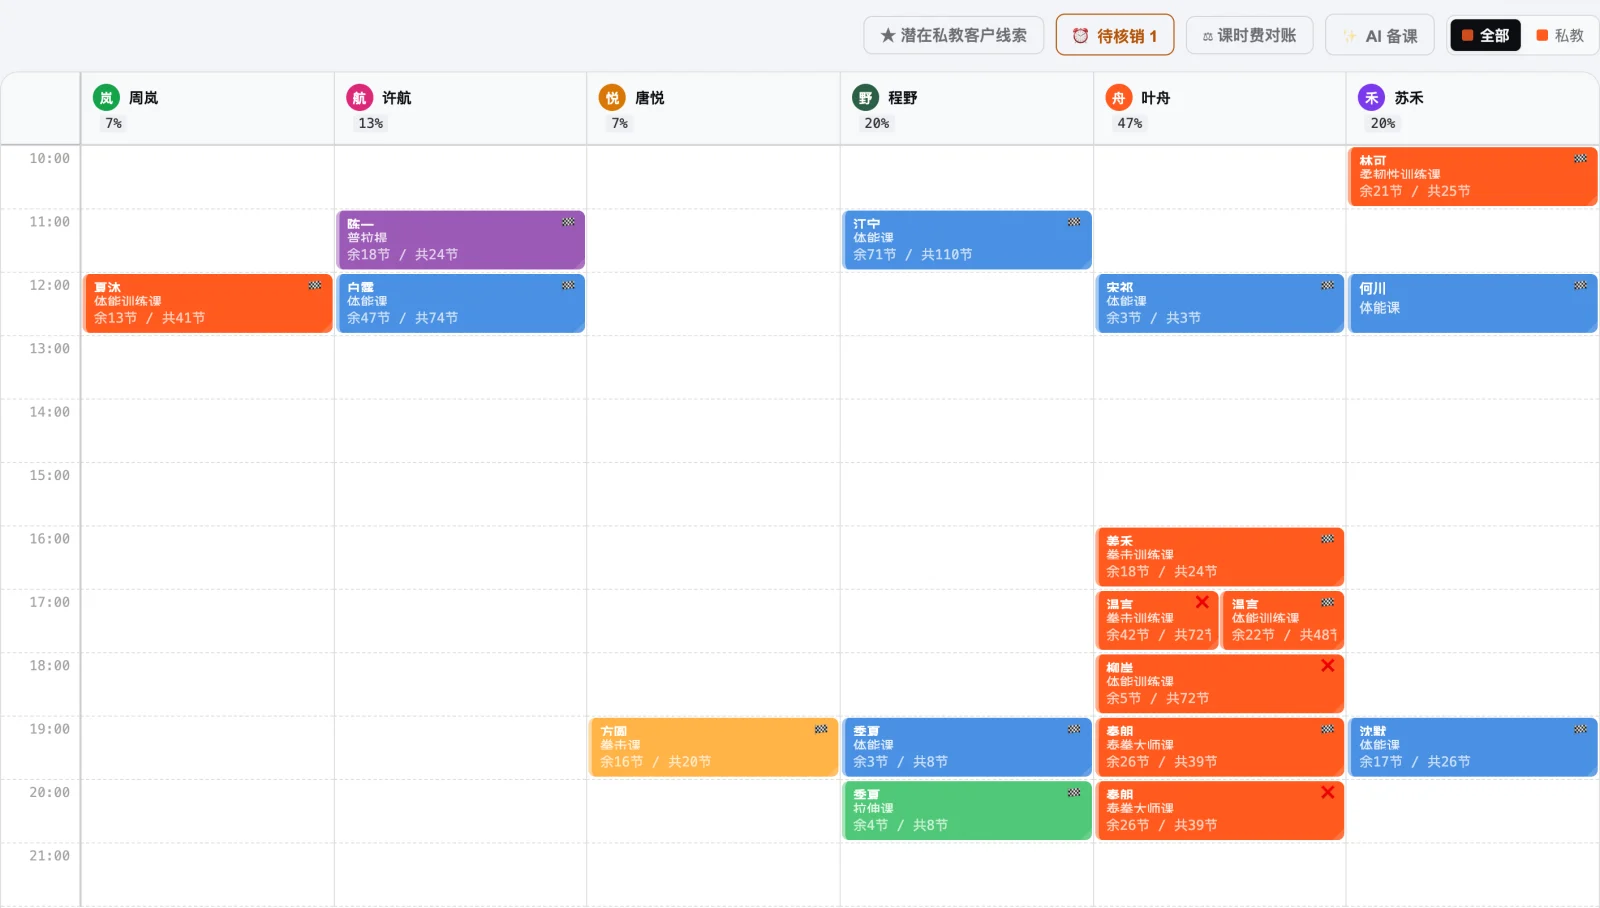Click the 47% utilization badge under 叶舟
This screenshot has height=908, width=1600.
(x=1130, y=123)
